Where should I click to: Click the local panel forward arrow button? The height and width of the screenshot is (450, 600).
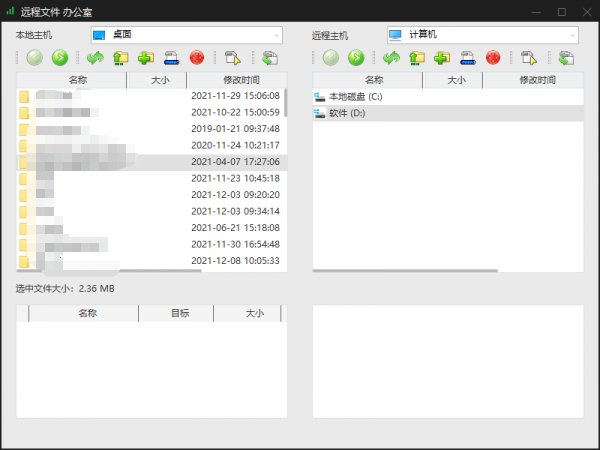pyautogui.click(x=60, y=58)
